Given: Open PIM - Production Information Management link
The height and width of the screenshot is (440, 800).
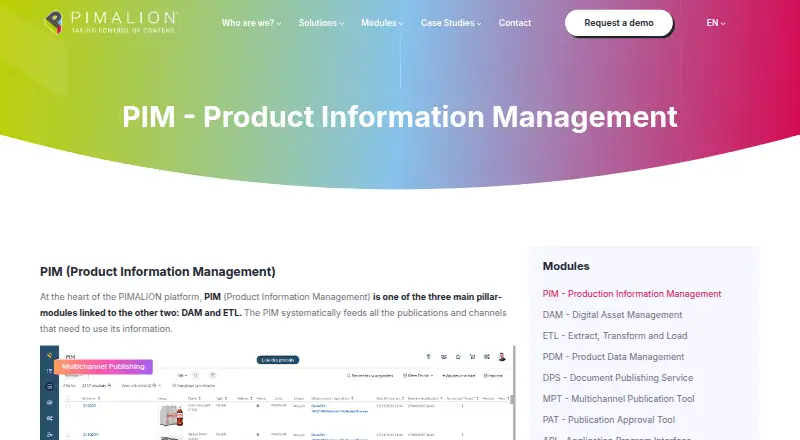Looking at the screenshot, I should 632,294.
